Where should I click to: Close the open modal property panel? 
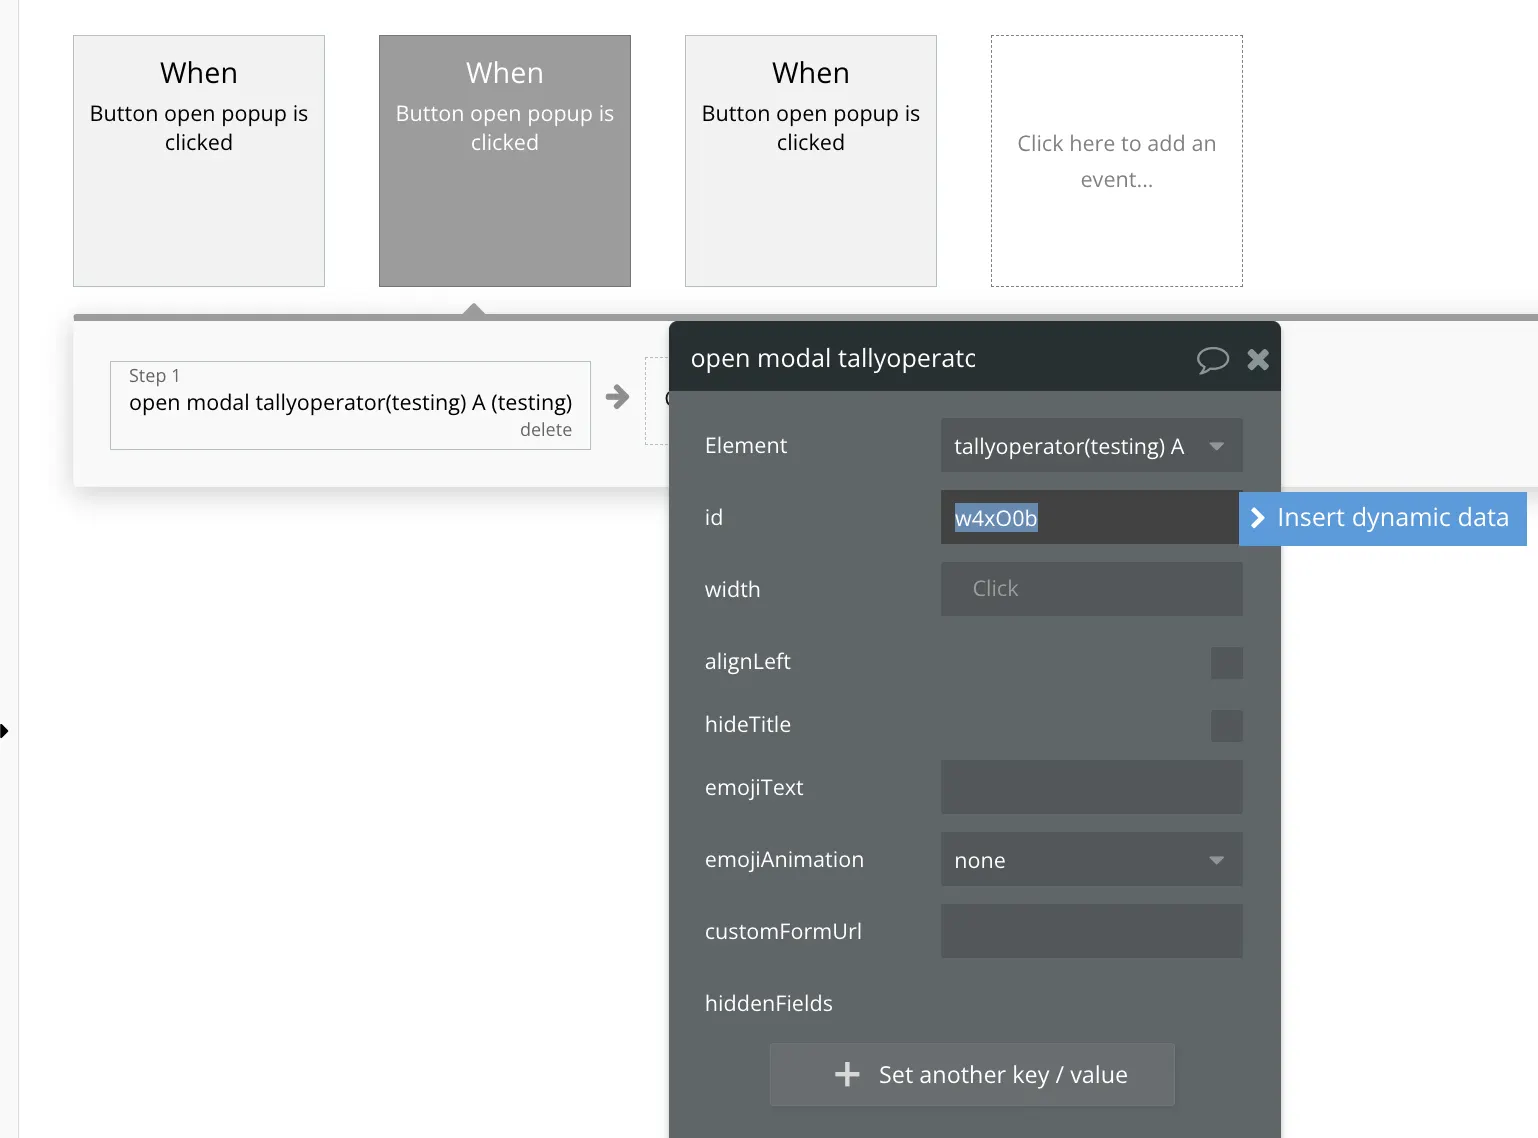tap(1258, 360)
